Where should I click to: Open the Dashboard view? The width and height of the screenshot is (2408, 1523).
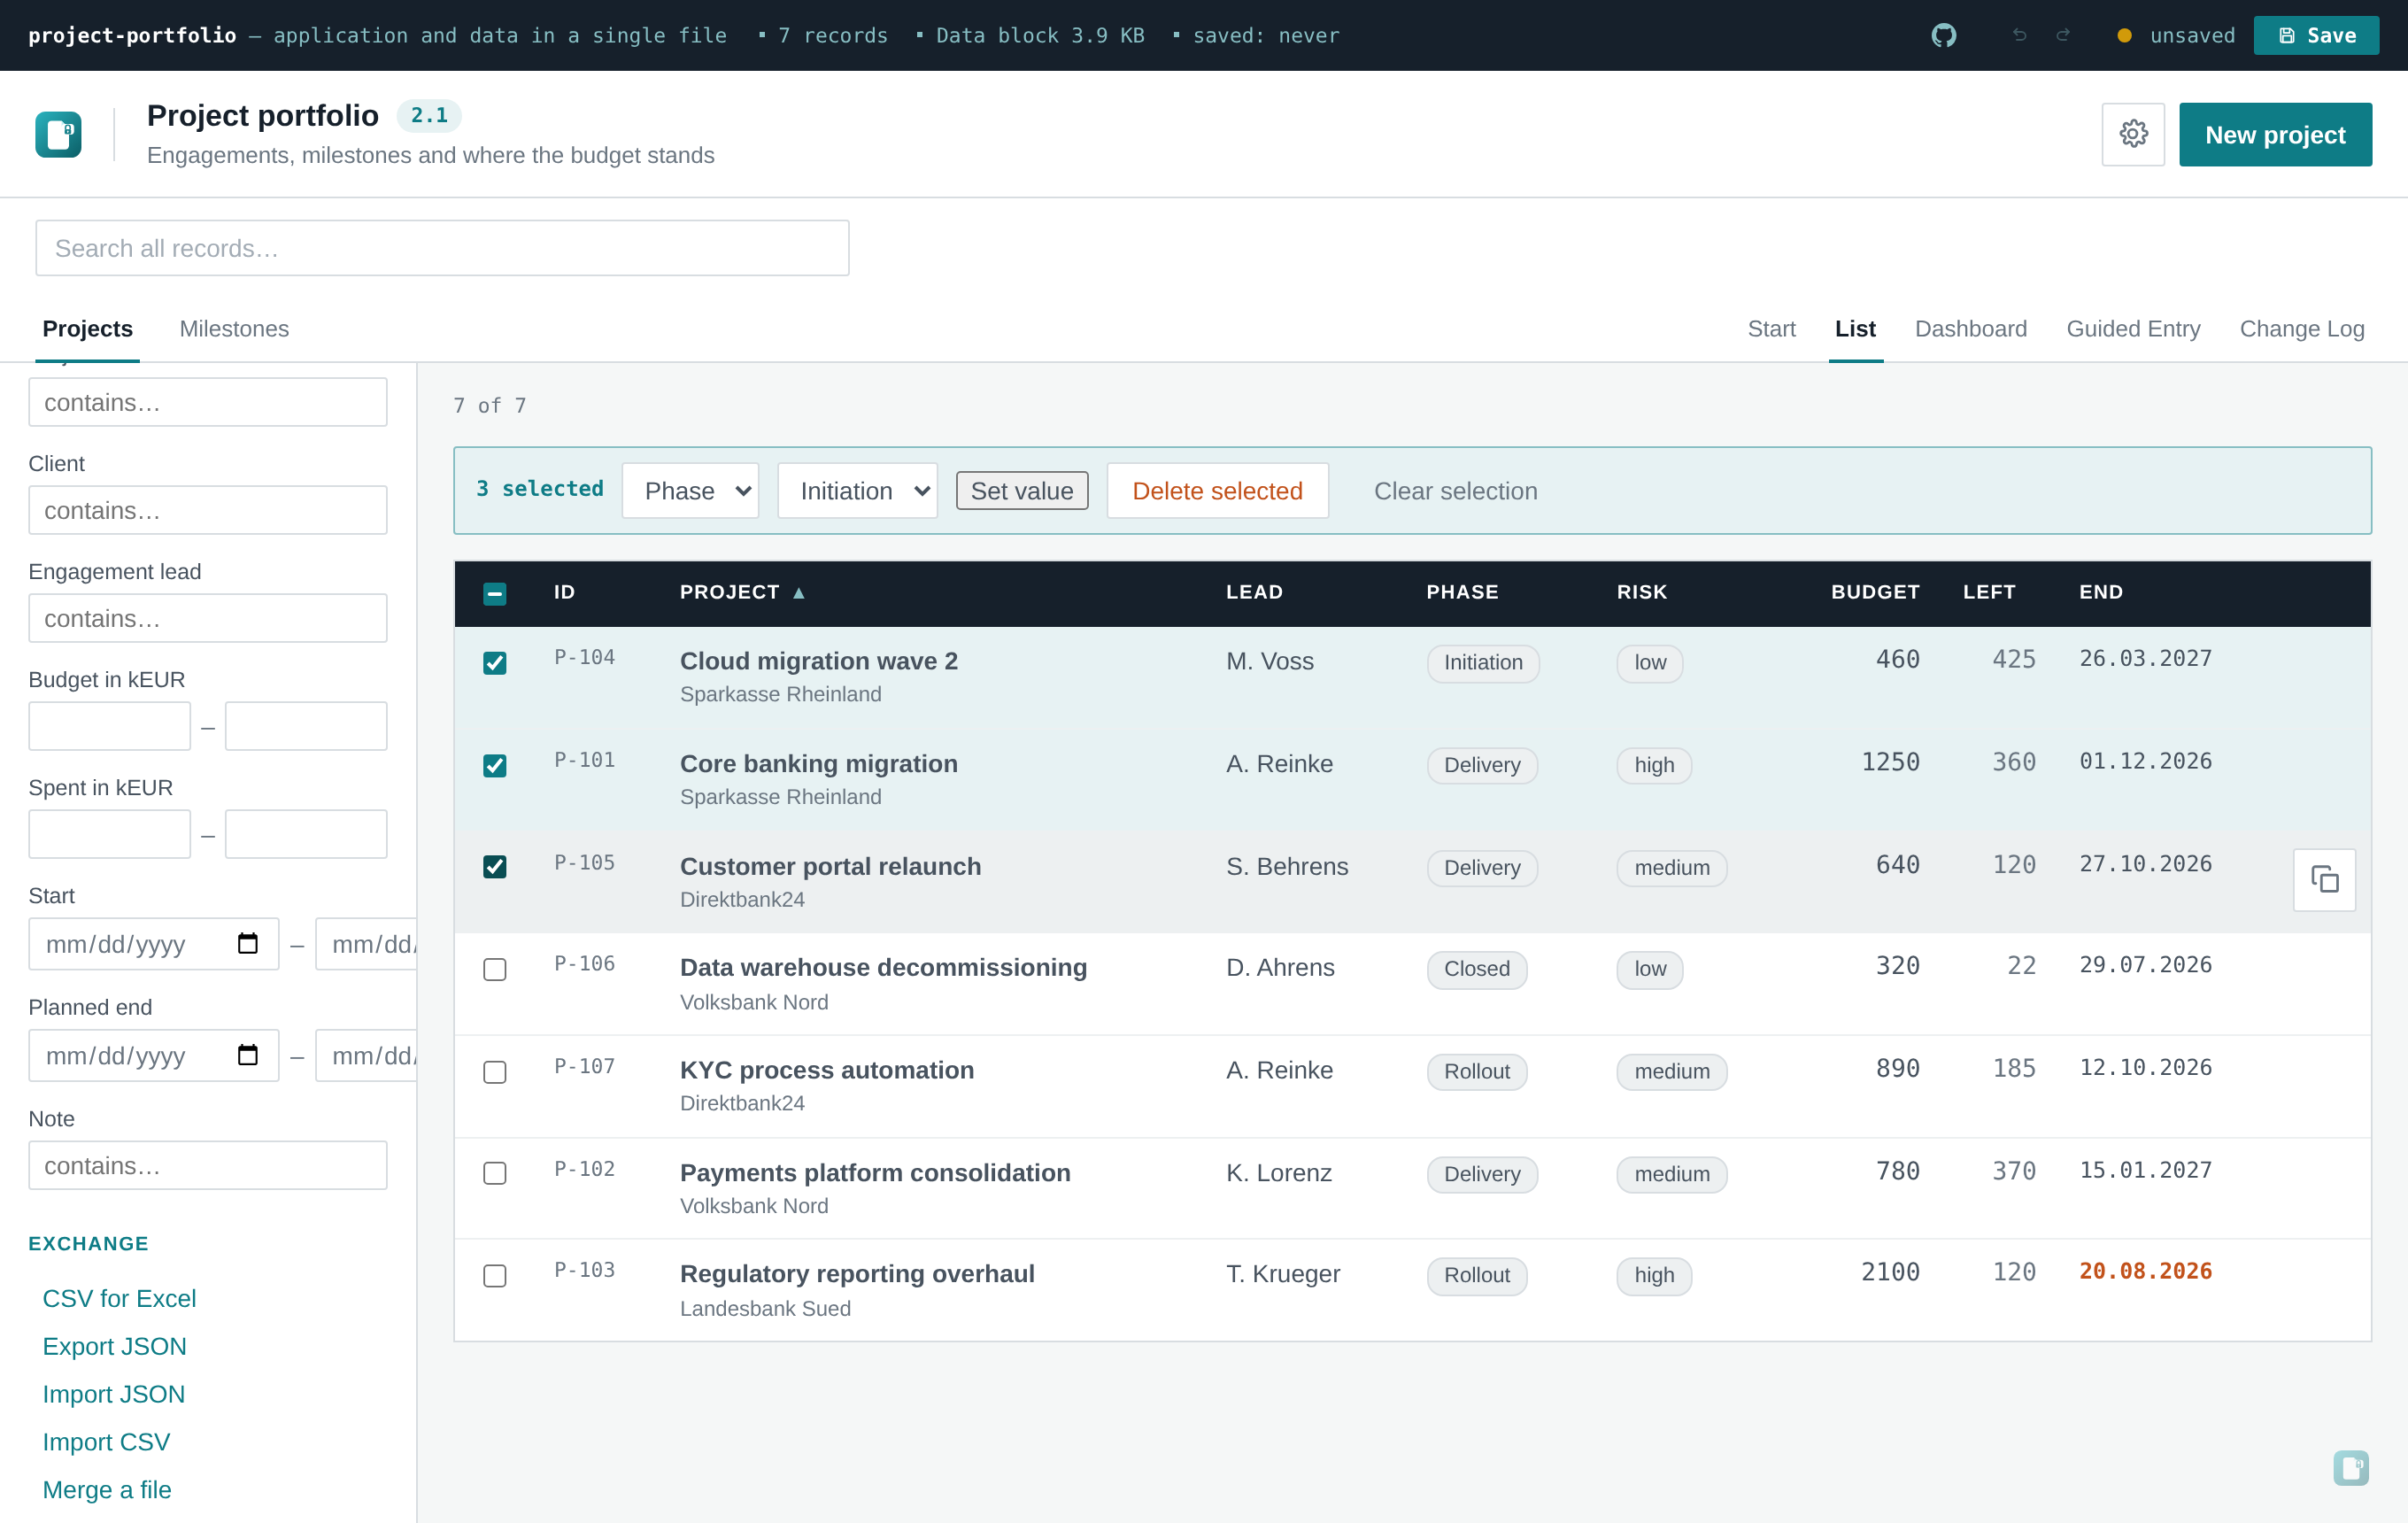point(1970,329)
